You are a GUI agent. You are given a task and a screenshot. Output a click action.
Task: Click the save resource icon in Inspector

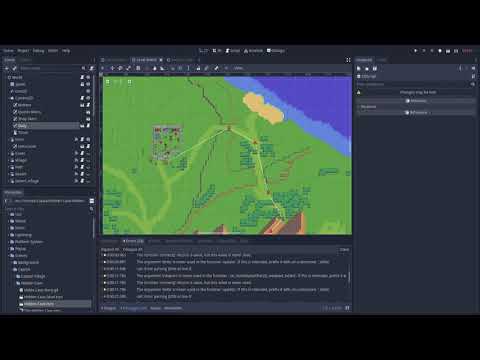pos(375,68)
